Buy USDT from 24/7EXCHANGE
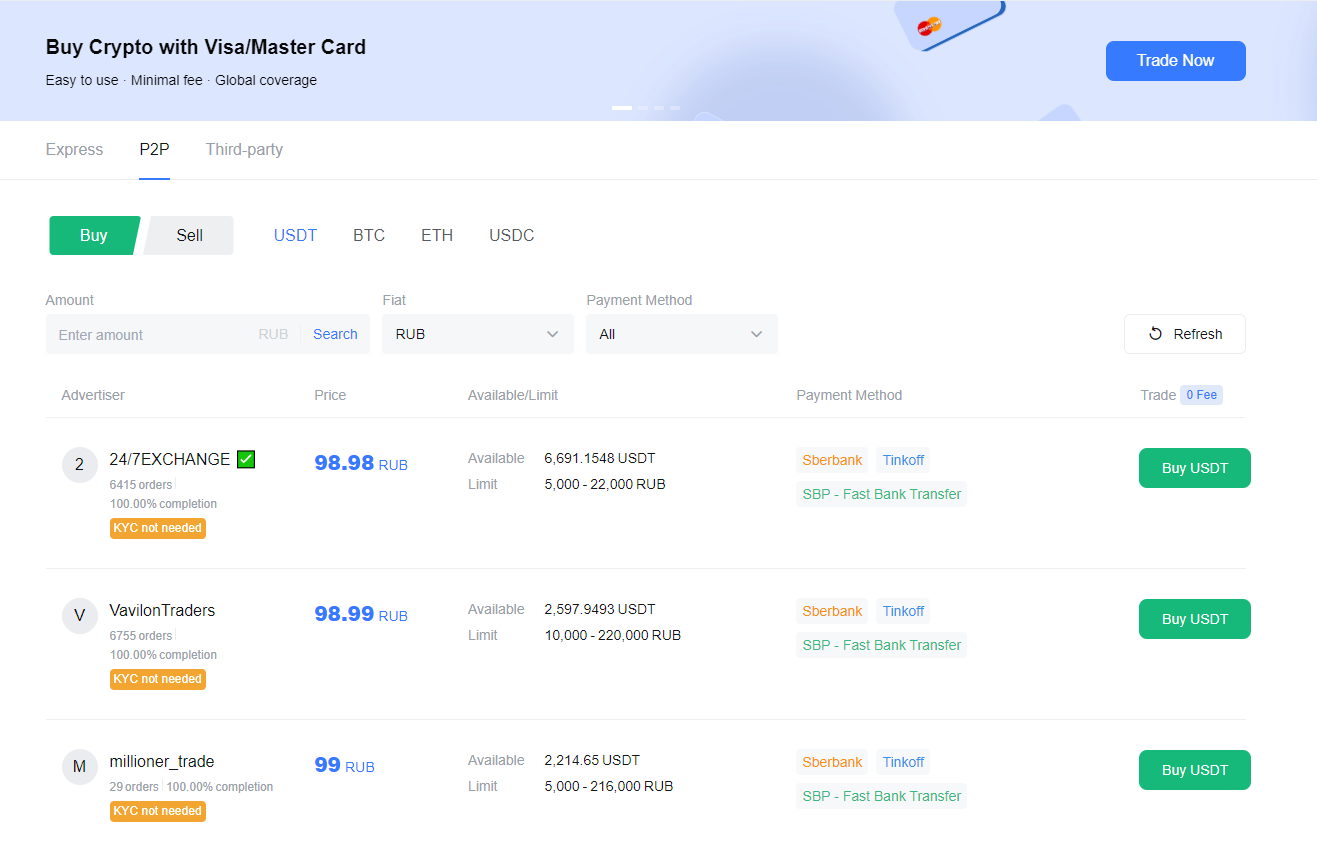The image size is (1317, 848). coord(1195,468)
